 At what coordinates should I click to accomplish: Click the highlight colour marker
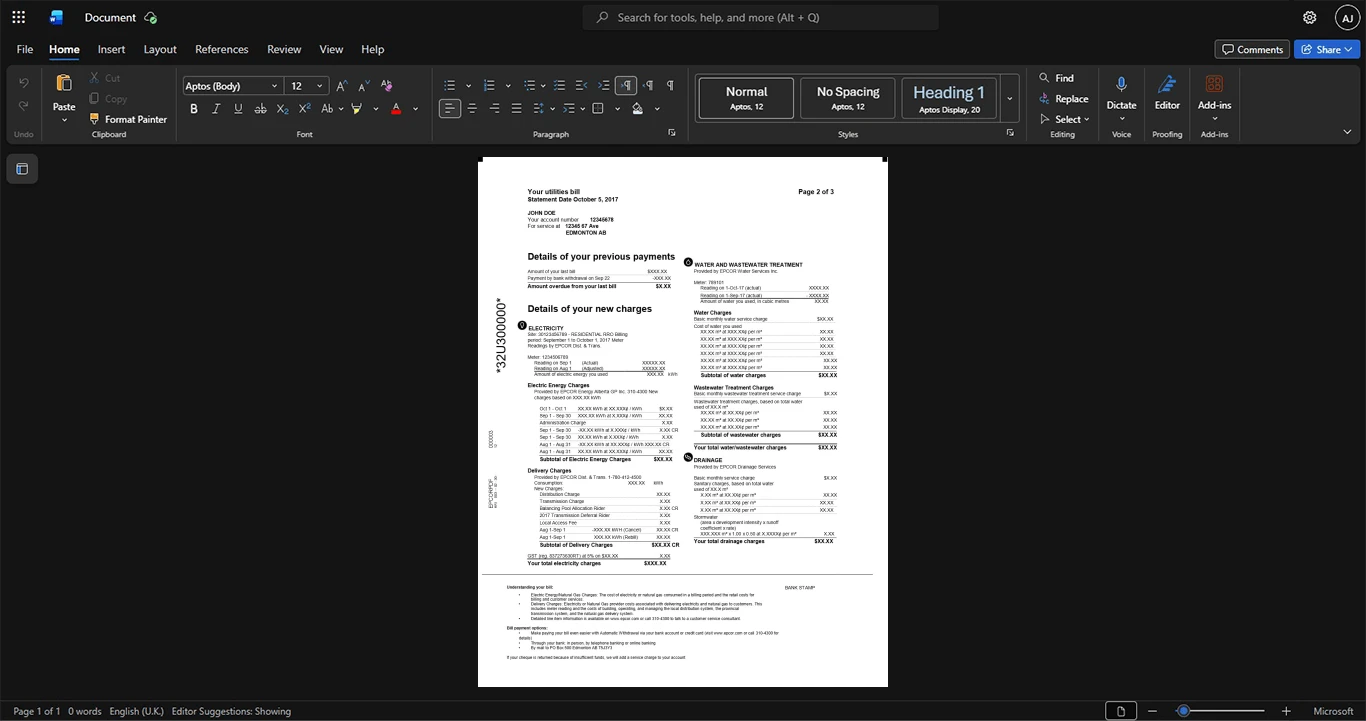(357, 109)
